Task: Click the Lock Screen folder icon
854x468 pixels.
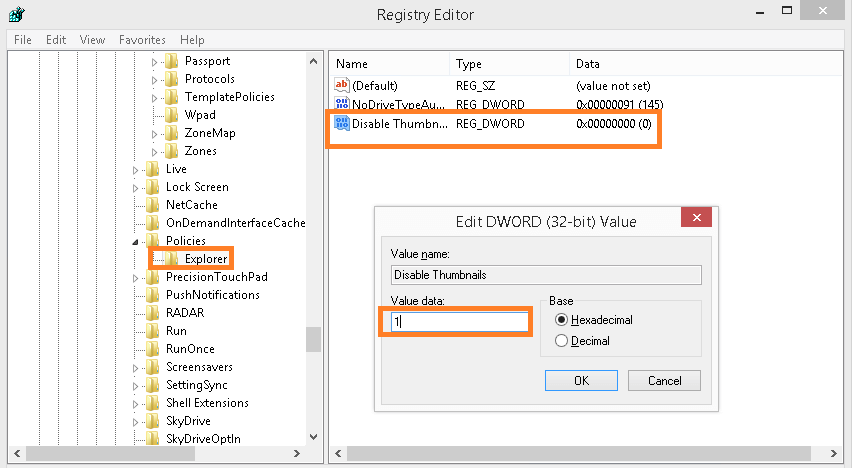Action: click(x=152, y=187)
